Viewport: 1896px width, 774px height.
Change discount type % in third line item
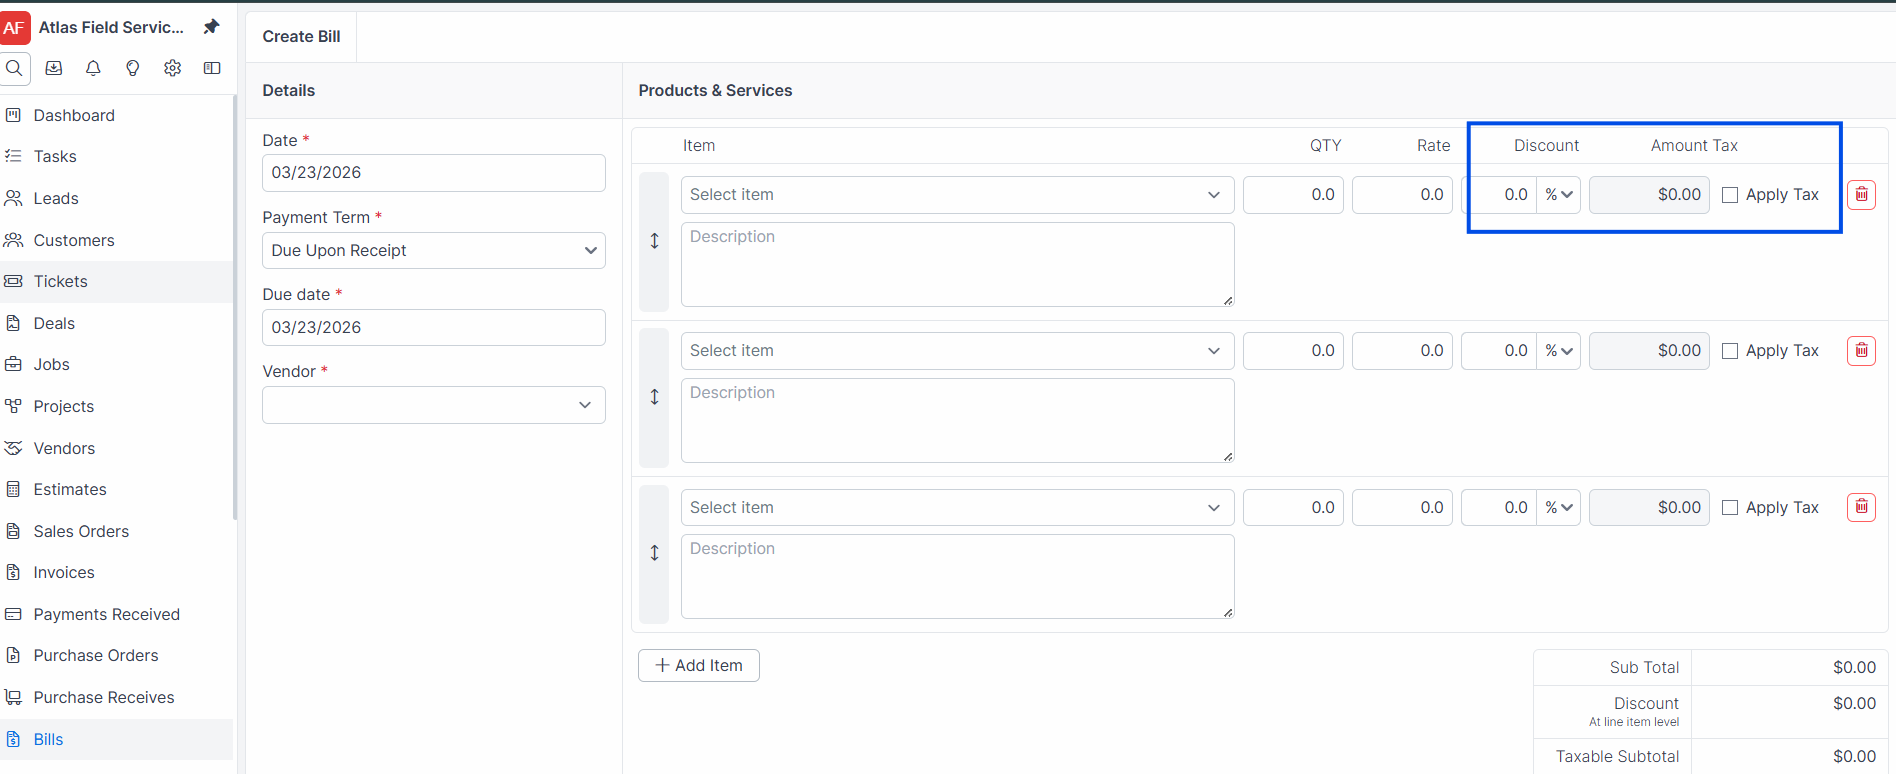click(1558, 508)
